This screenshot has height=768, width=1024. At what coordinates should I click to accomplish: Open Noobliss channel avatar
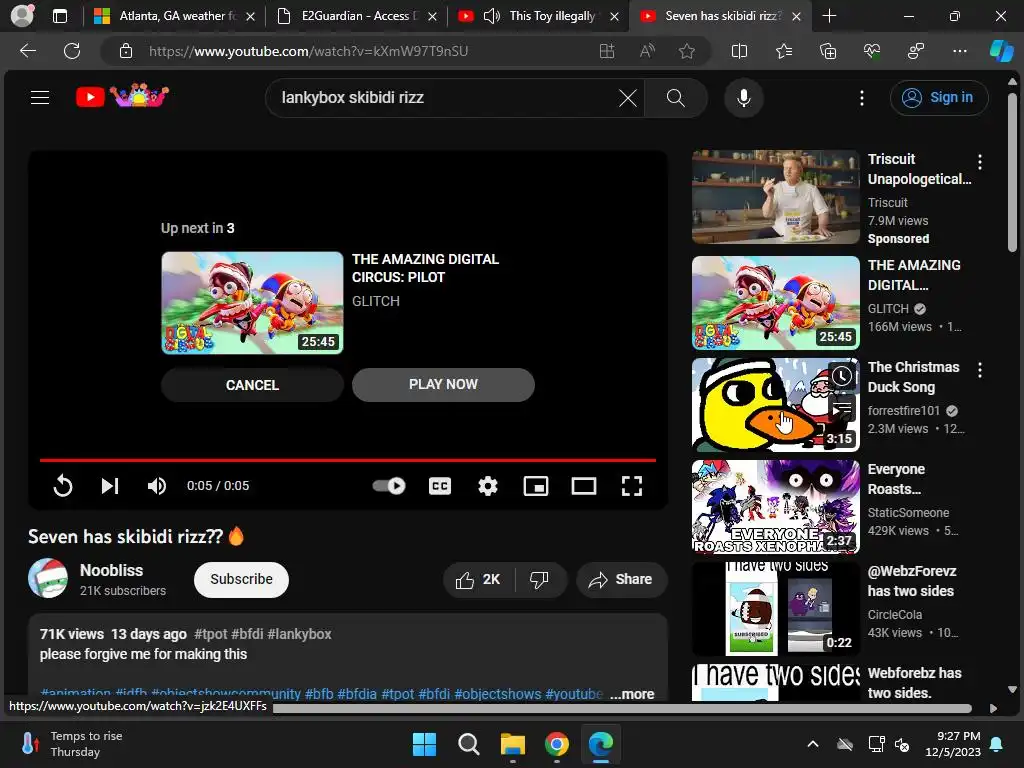click(x=48, y=579)
